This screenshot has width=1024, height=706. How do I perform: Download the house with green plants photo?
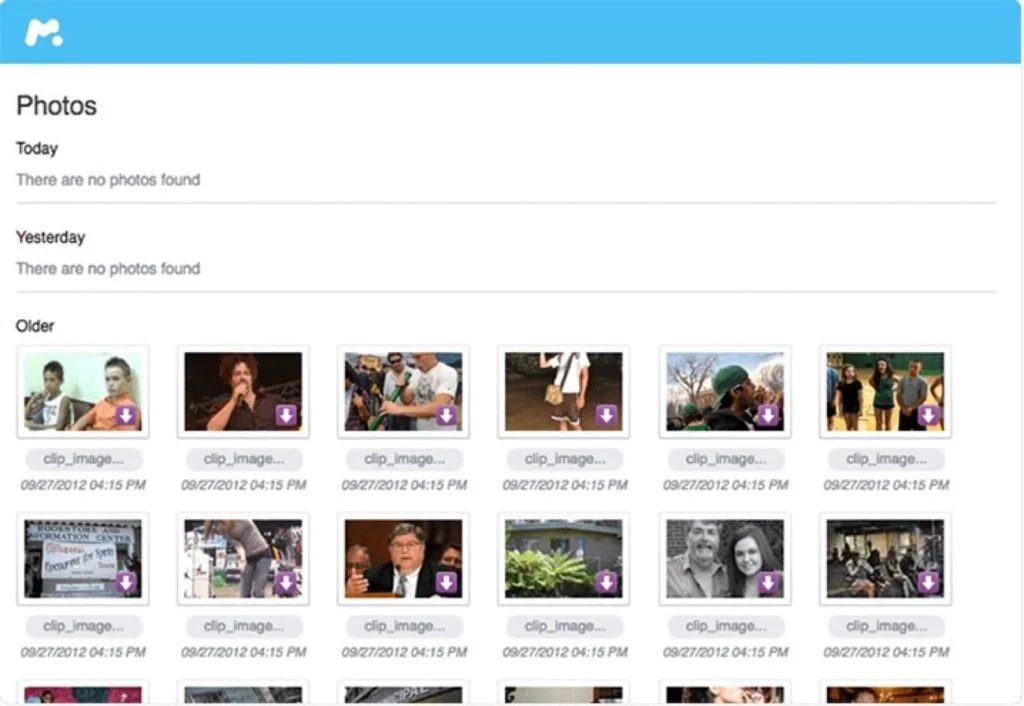(x=607, y=583)
